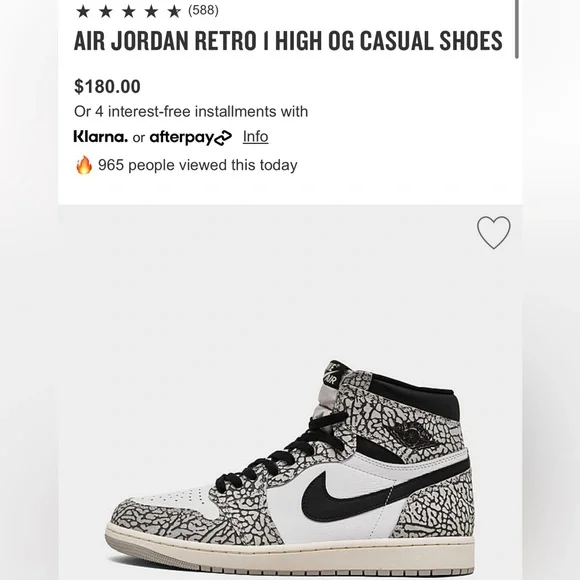Click the afterpay looping arrows symbol
Screen dimensions: 580x580
pos(223,138)
